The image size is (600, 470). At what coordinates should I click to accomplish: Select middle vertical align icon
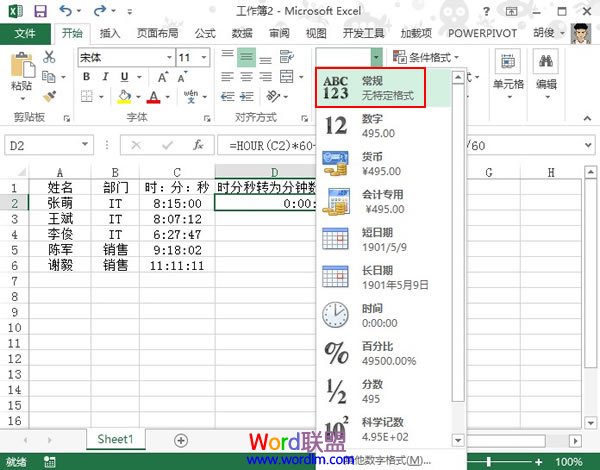(x=246, y=57)
